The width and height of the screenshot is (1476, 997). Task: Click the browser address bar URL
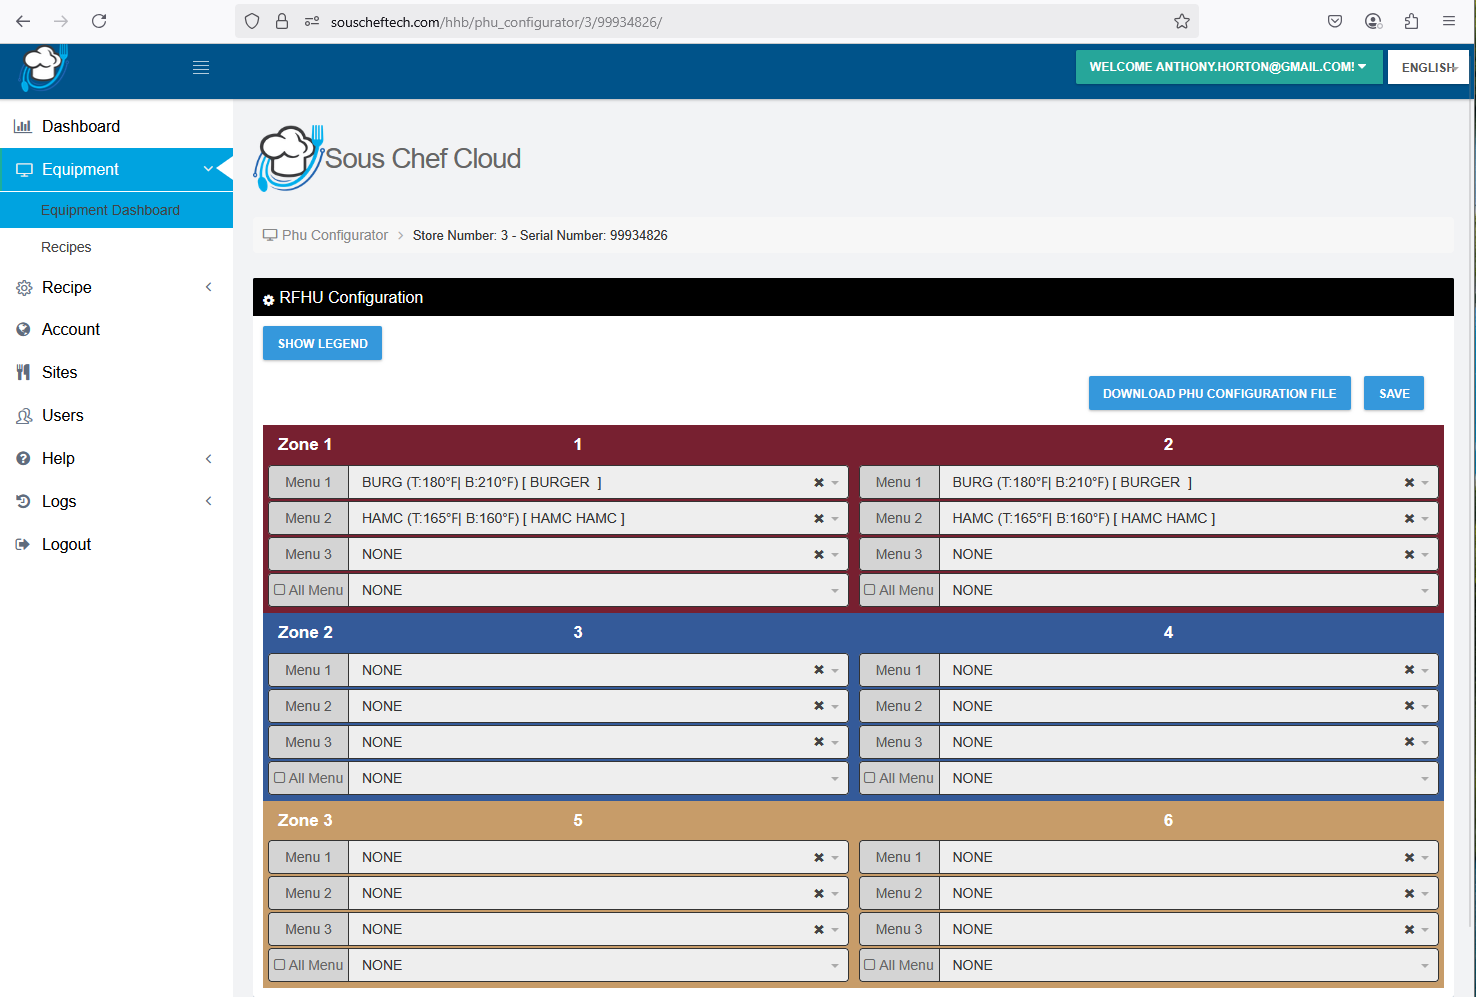[496, 21]
